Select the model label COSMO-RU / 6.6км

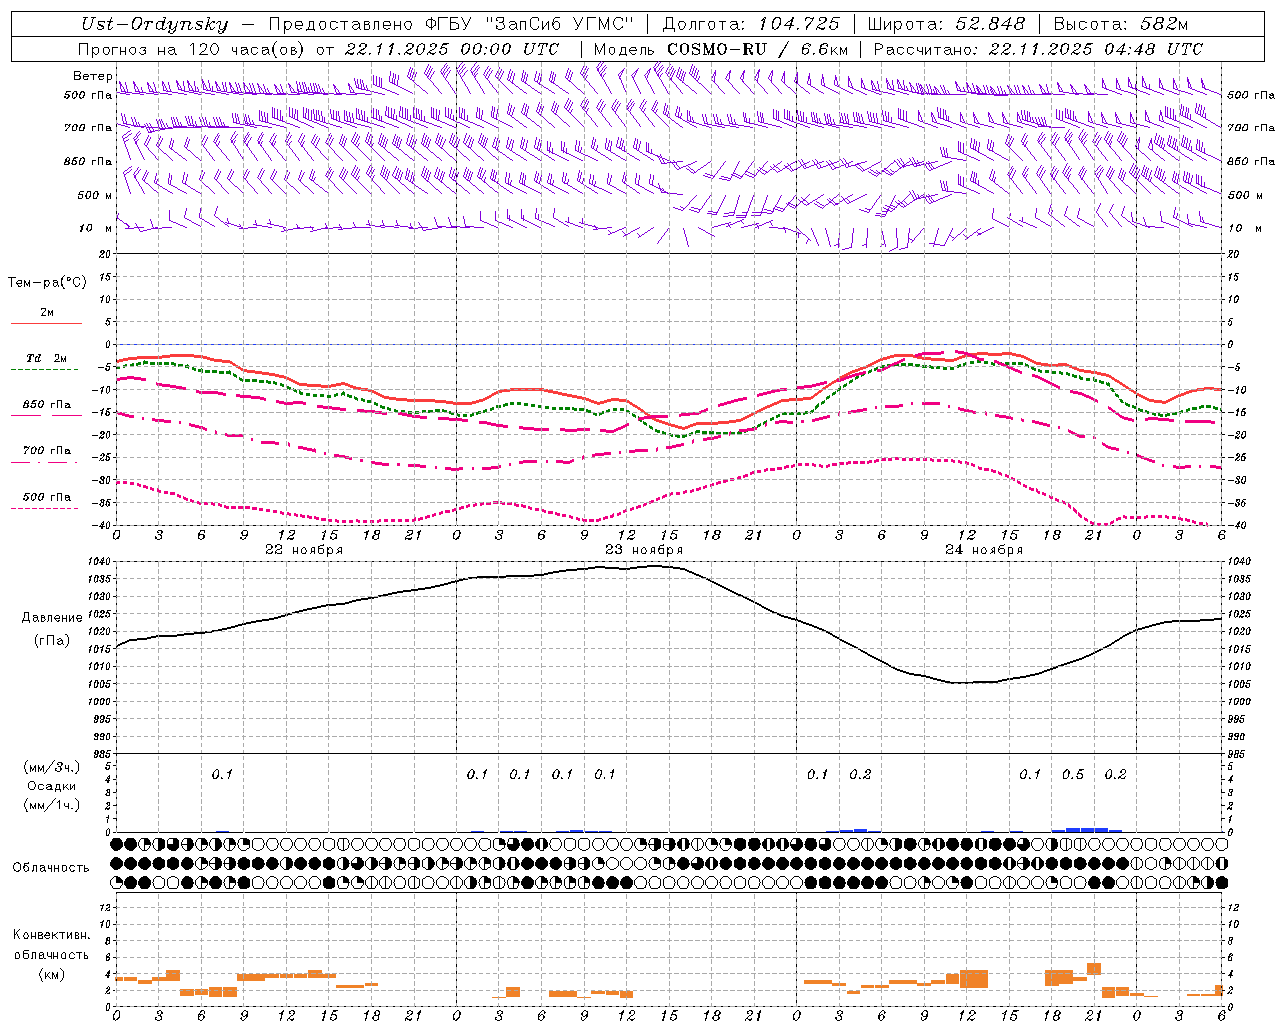pos(757,49)
